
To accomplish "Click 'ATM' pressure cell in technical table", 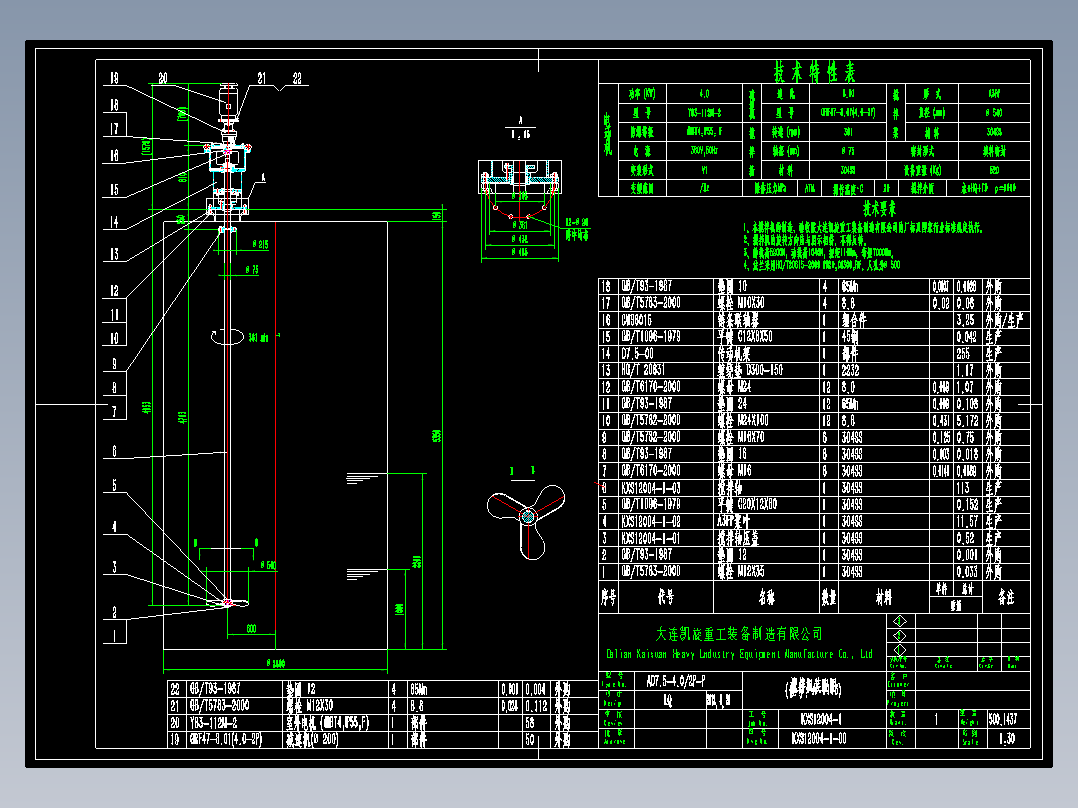I will [x=811, y=188].
